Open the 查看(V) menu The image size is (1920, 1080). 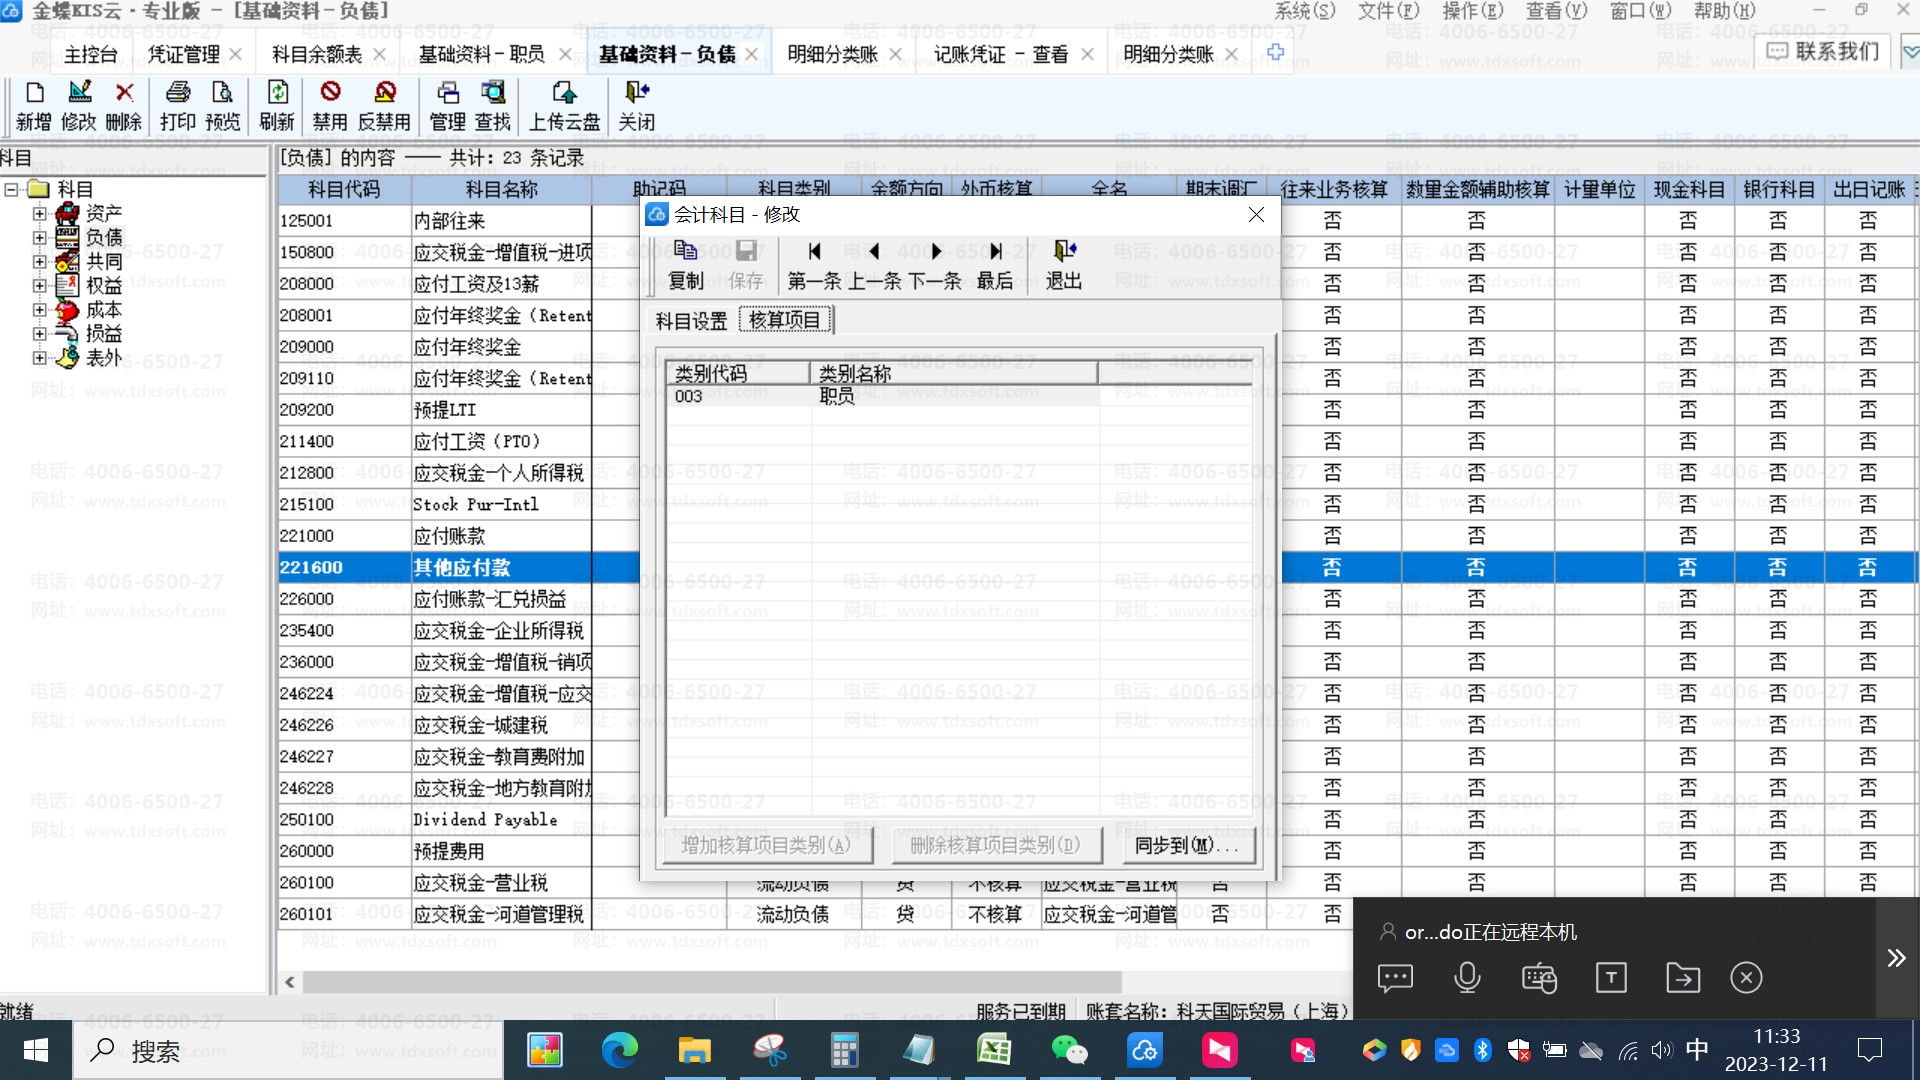1556,11
